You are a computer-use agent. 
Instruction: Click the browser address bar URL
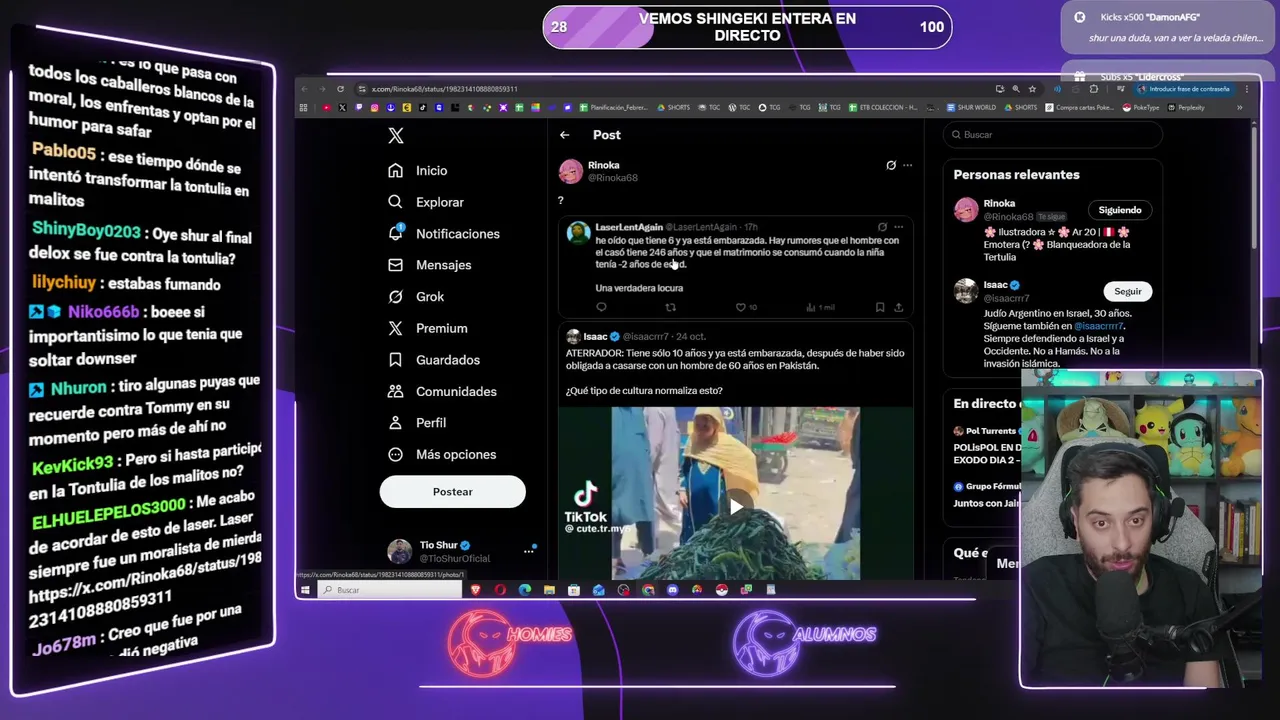click(444, 89)
